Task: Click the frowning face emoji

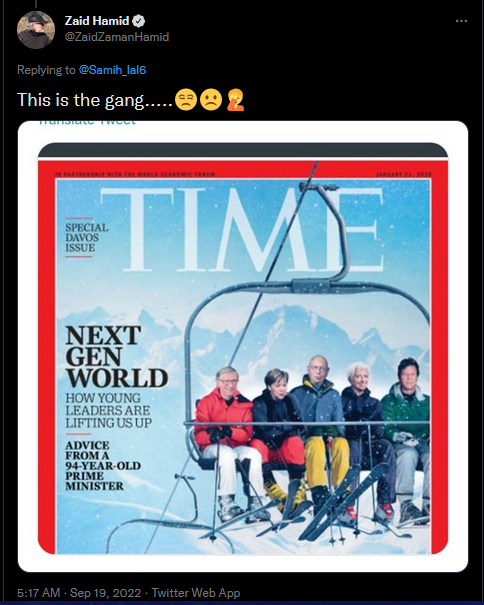Action: (x=211, y=100)
